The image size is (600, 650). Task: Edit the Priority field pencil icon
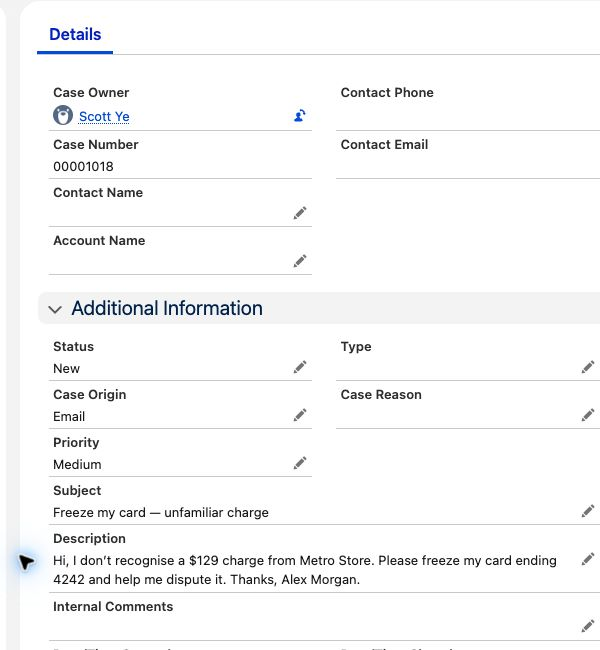click(x=300, y=463)
